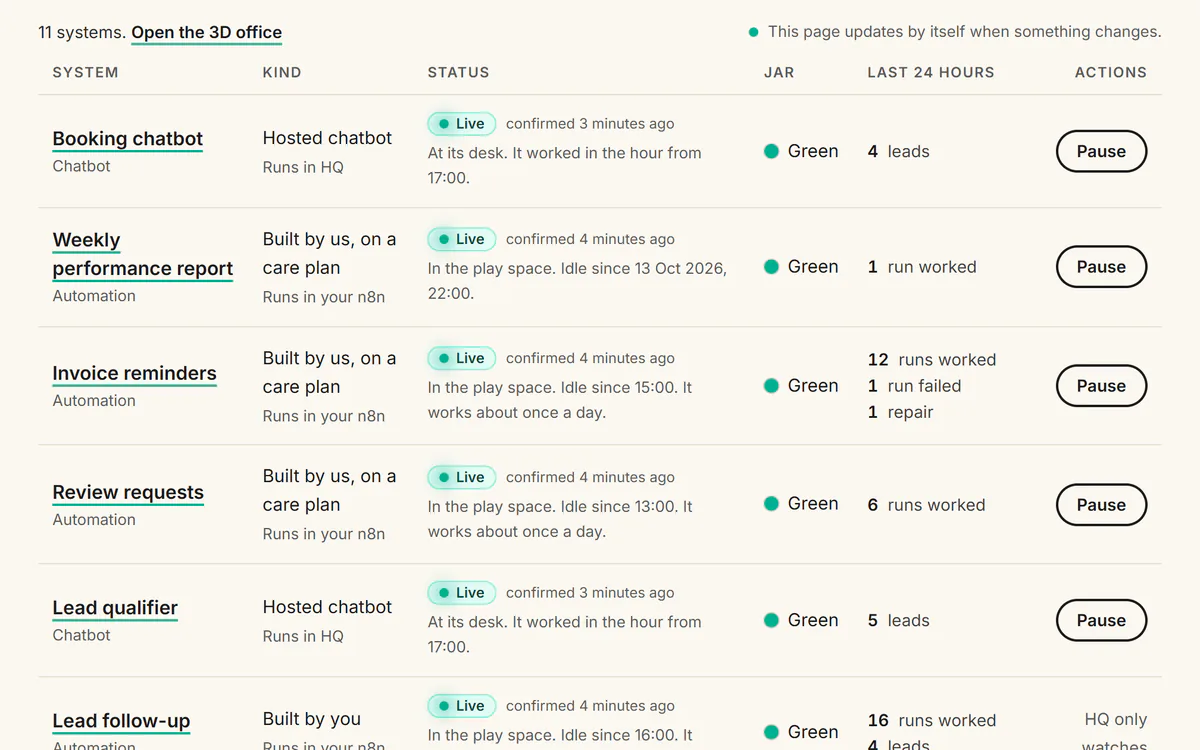1200x750 pixels.
Task: Click 'HQ only' in Lead follow-up row
Action: pyautogui.click(x=1116, y=719)
